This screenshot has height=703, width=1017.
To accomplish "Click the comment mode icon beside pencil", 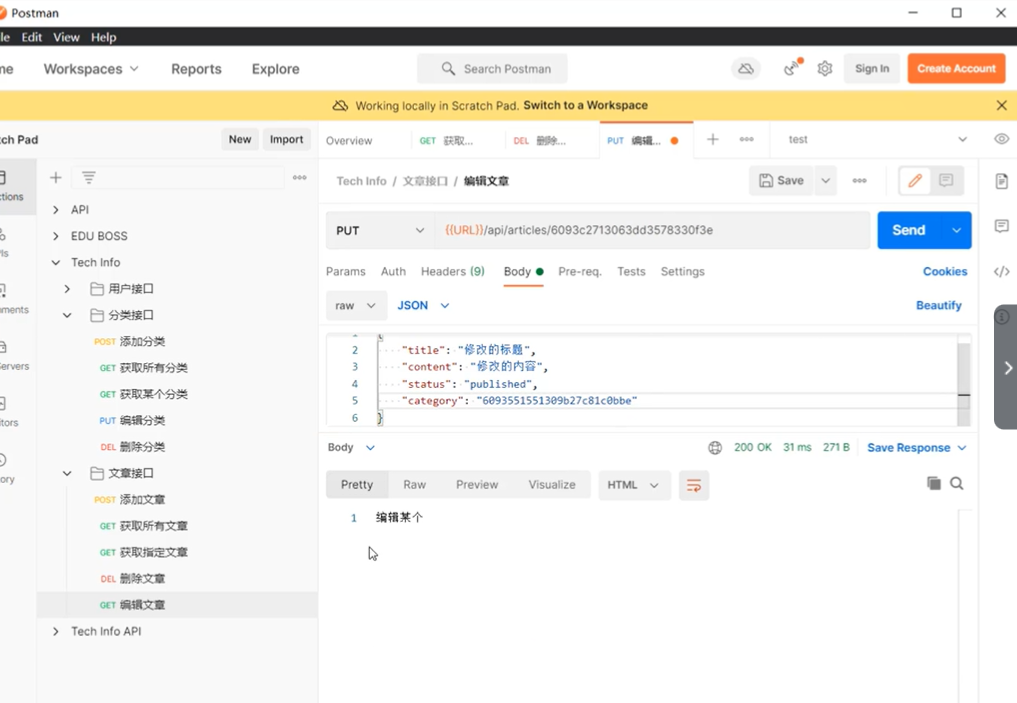I will pos(946,181).
